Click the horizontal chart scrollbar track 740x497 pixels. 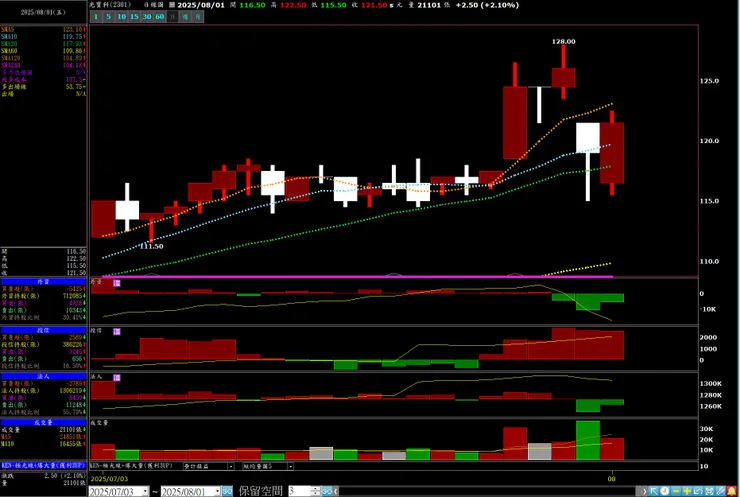pyautogui.click(x=488, y=491)
